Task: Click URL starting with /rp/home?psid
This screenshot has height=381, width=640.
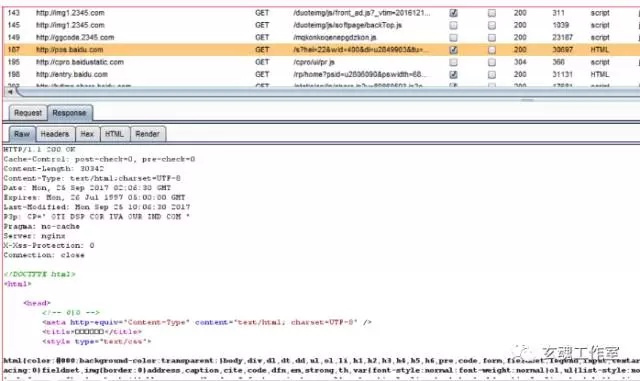Action: (x=360, y=75)
